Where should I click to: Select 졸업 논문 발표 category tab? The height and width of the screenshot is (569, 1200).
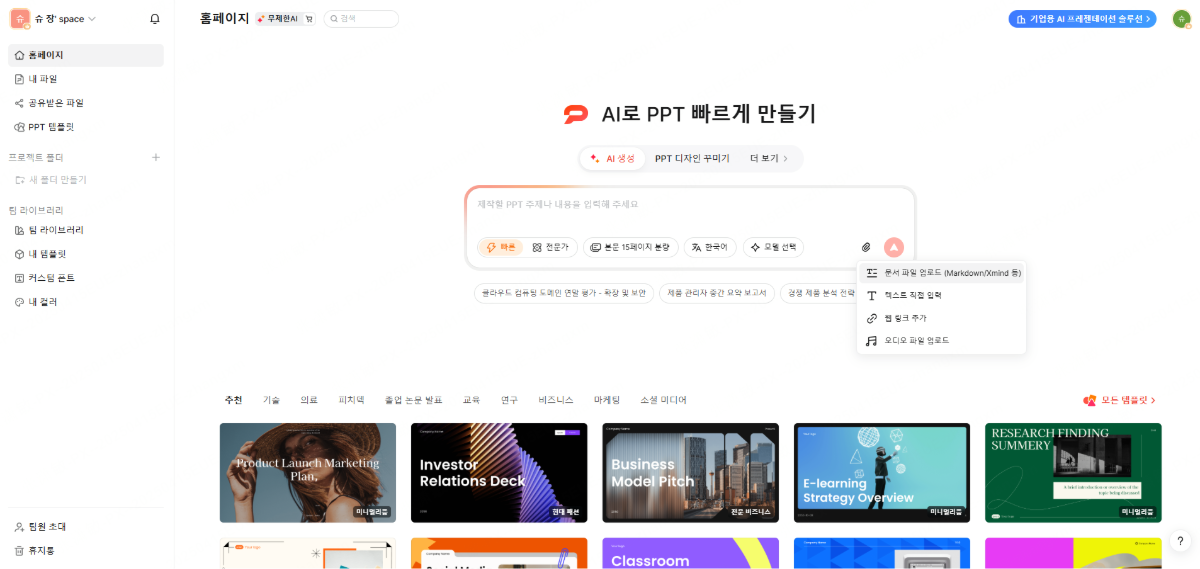413,400
